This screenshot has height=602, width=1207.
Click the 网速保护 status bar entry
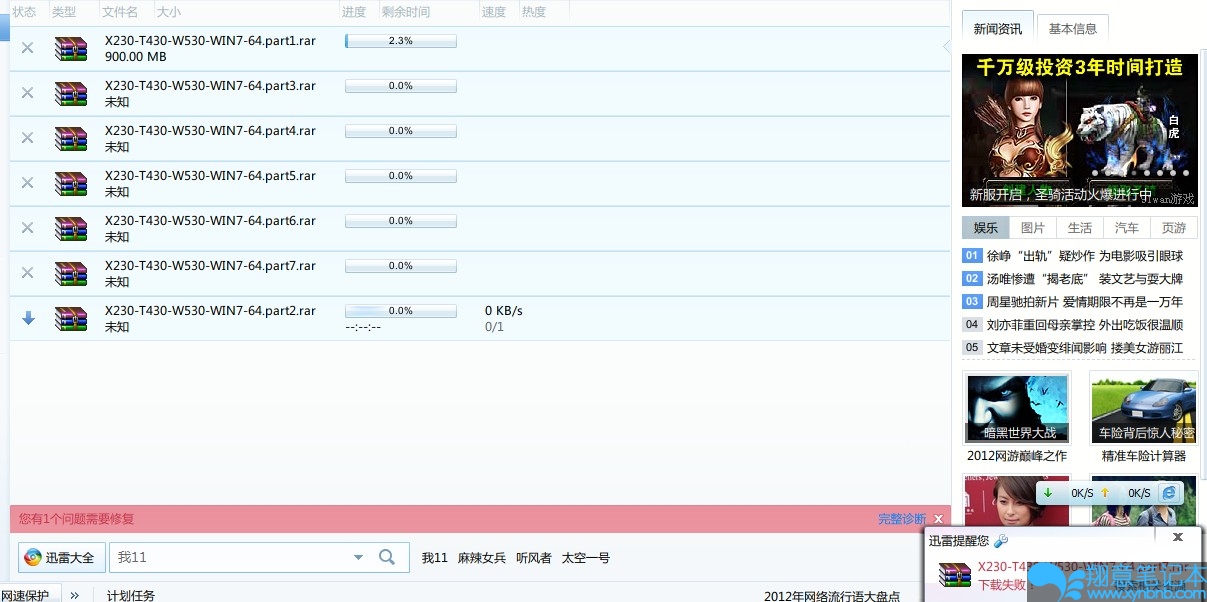pyautogui.click(x=25, y=596)
